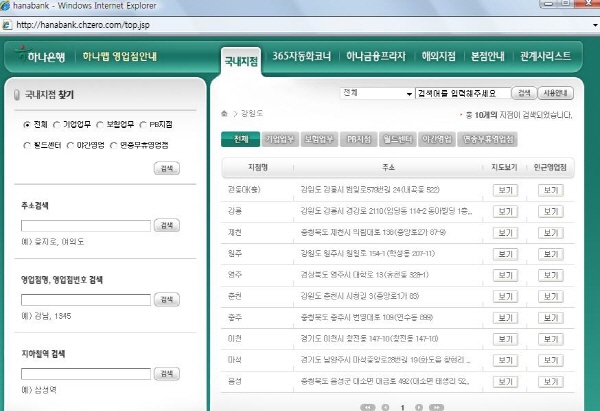Go to next page using pagination arrow
The height and width of the screenshot is (411, 600).
click(x=419, y=407)
